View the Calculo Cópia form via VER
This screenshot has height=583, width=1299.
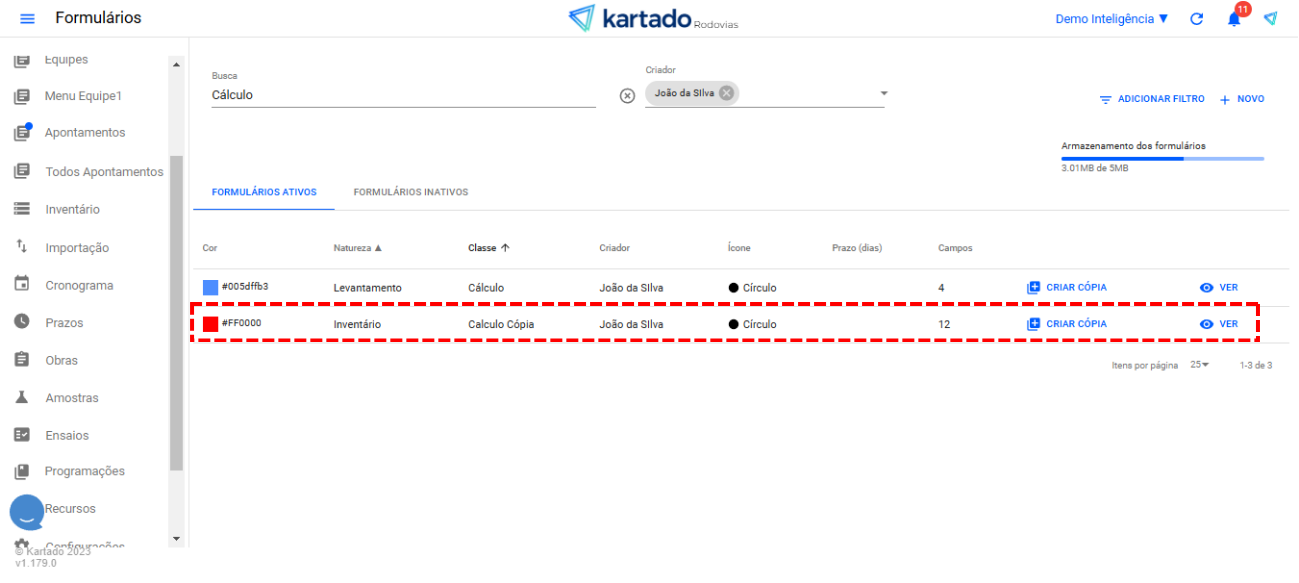(1219, 324)
